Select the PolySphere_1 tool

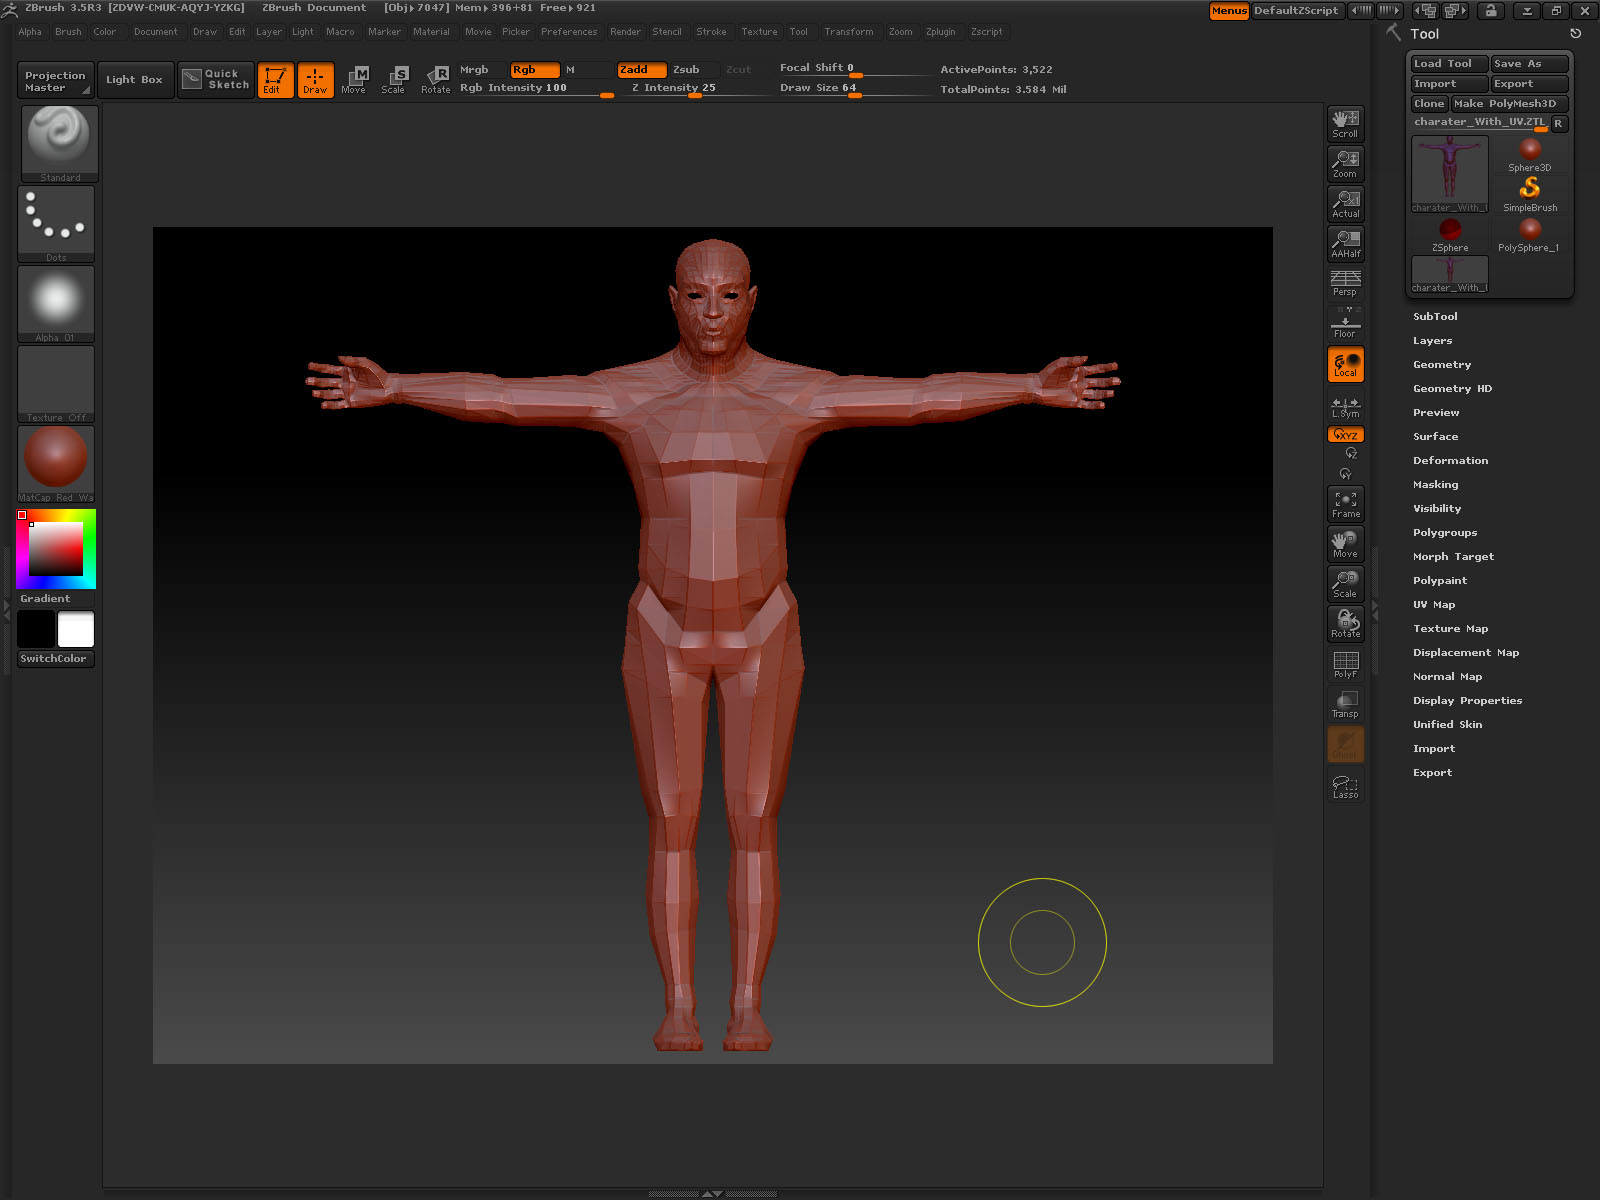pos(1529,235)
